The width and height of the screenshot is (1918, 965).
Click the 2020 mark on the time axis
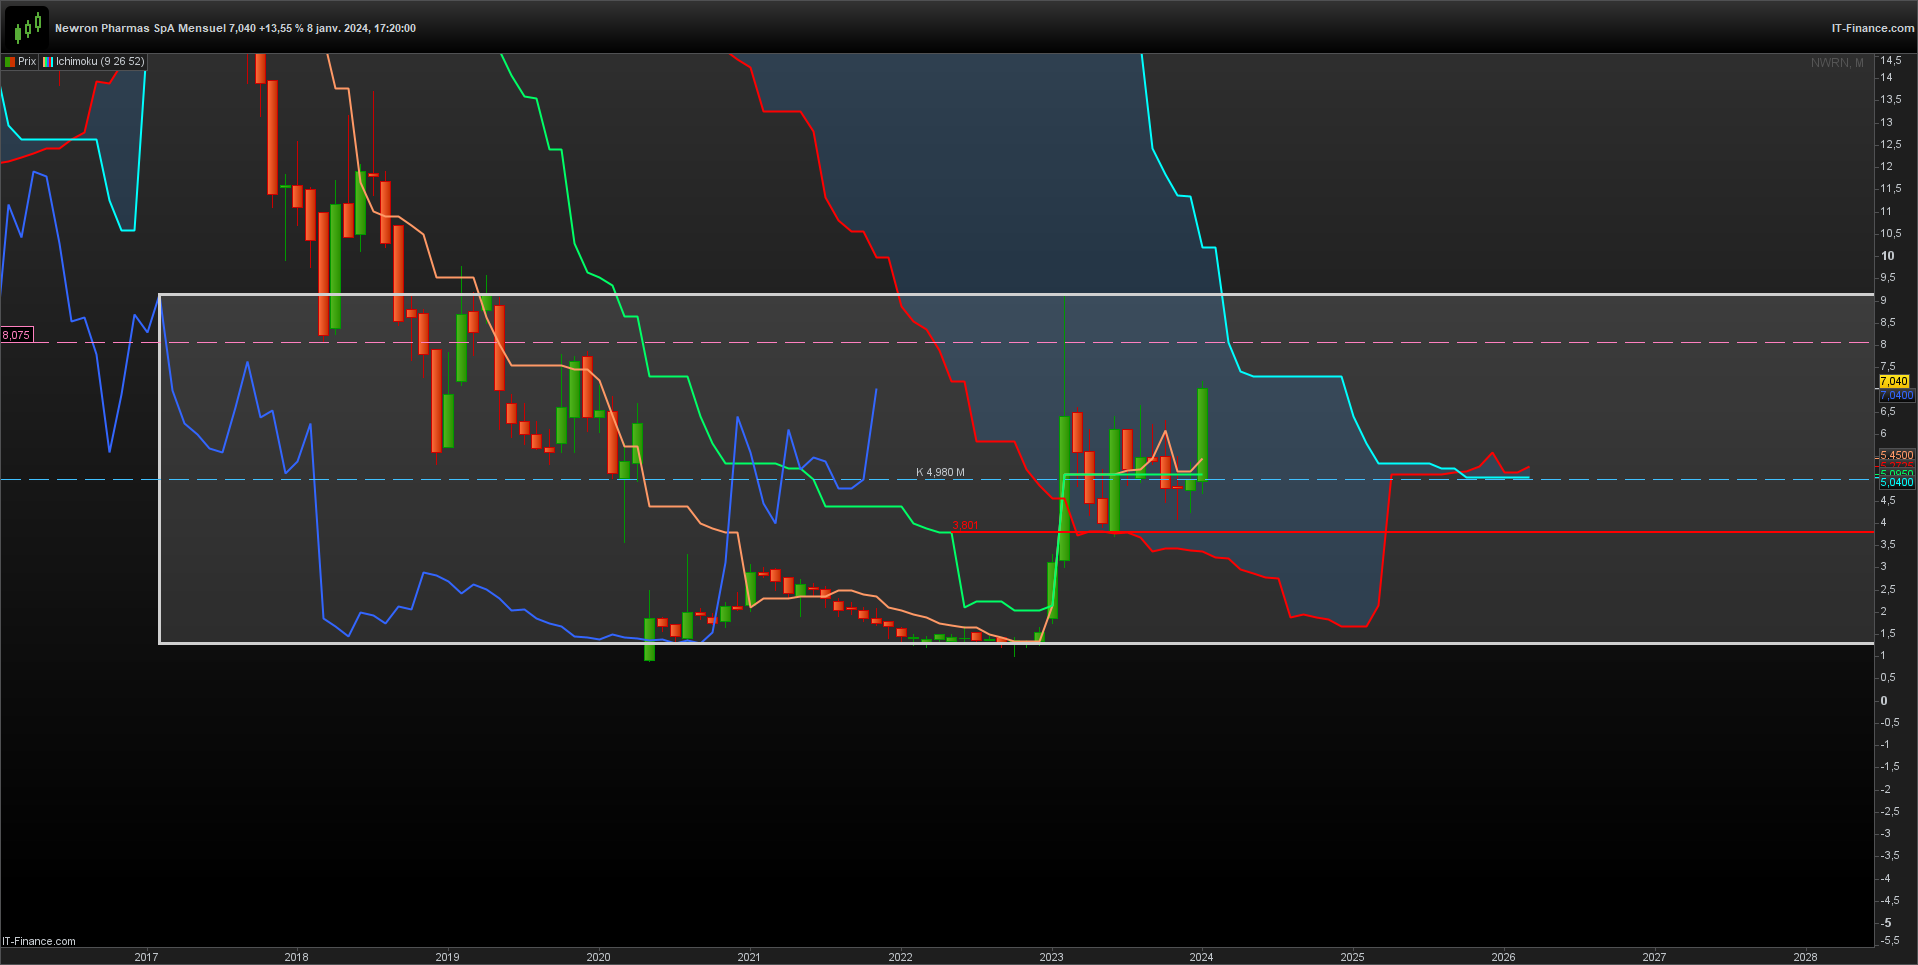[598, 957]
